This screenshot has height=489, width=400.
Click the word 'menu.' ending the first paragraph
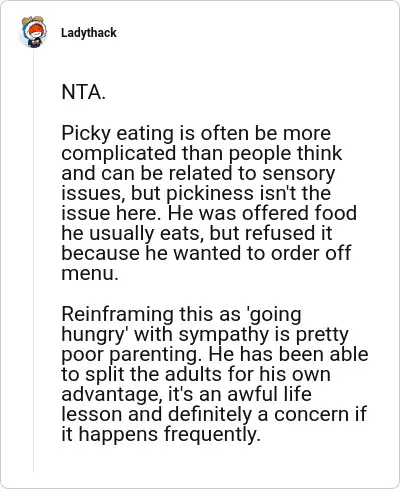click(90, 274)
